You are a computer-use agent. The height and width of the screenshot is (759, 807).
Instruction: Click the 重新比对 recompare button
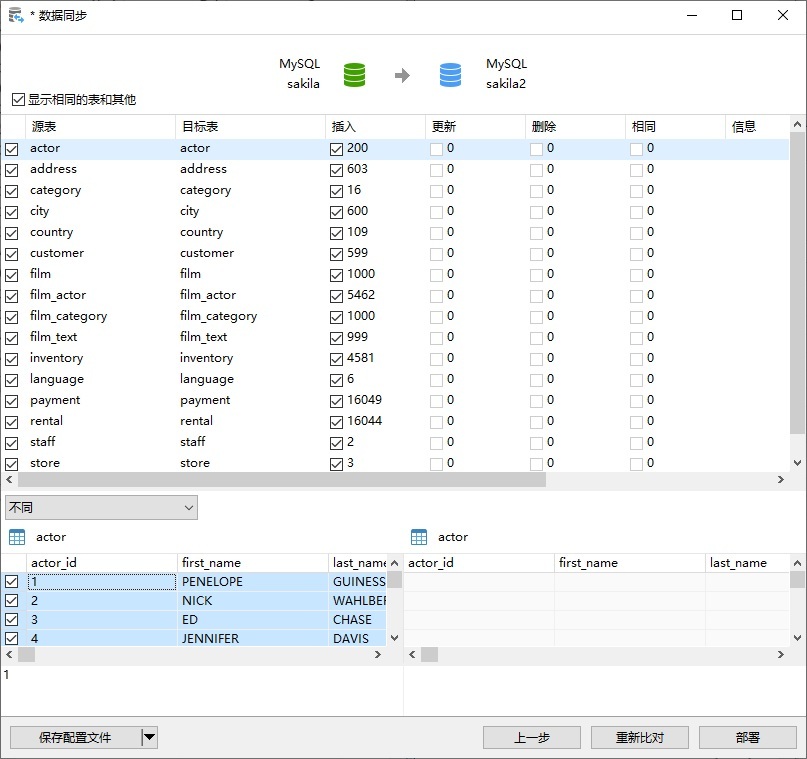click(x=640, y=737)
